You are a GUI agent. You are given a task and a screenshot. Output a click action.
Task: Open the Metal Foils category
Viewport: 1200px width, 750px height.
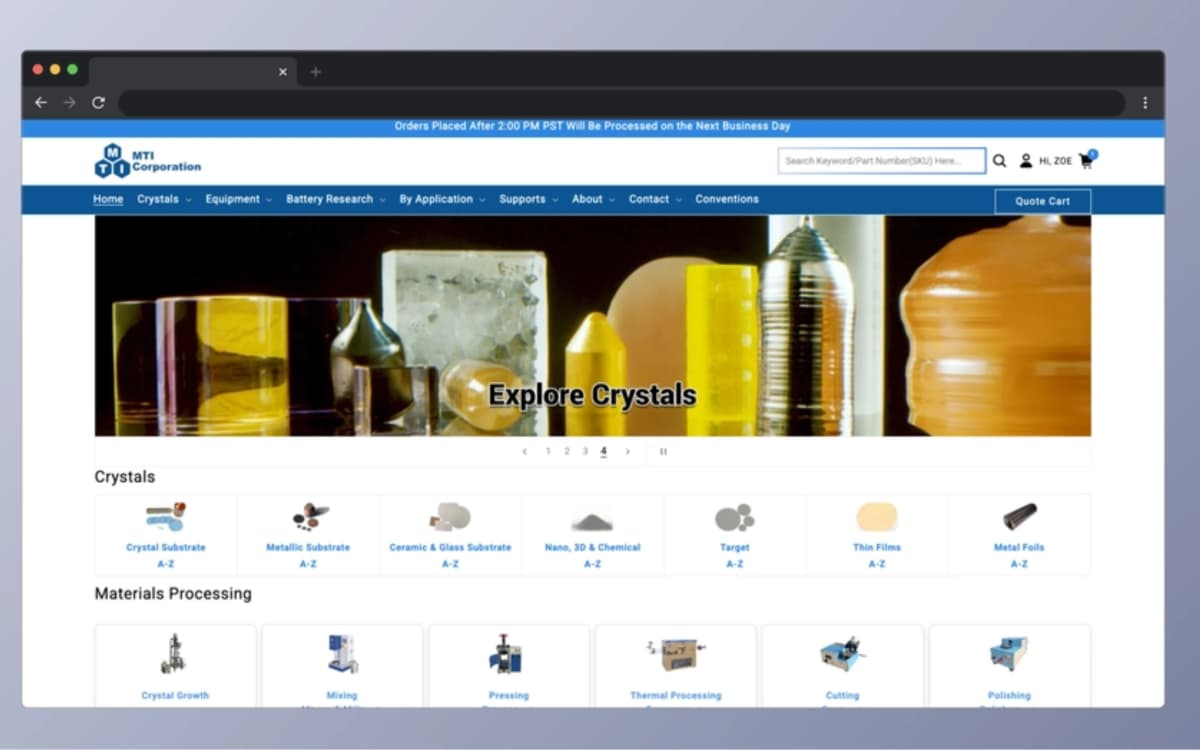pyautogui.click(x=1019, y=517)
